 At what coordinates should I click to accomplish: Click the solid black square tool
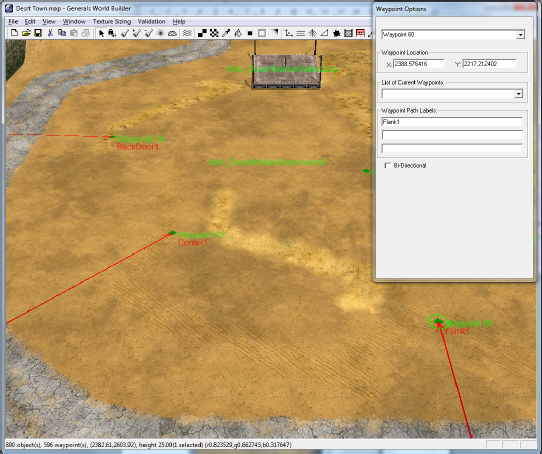coord(250,33)
